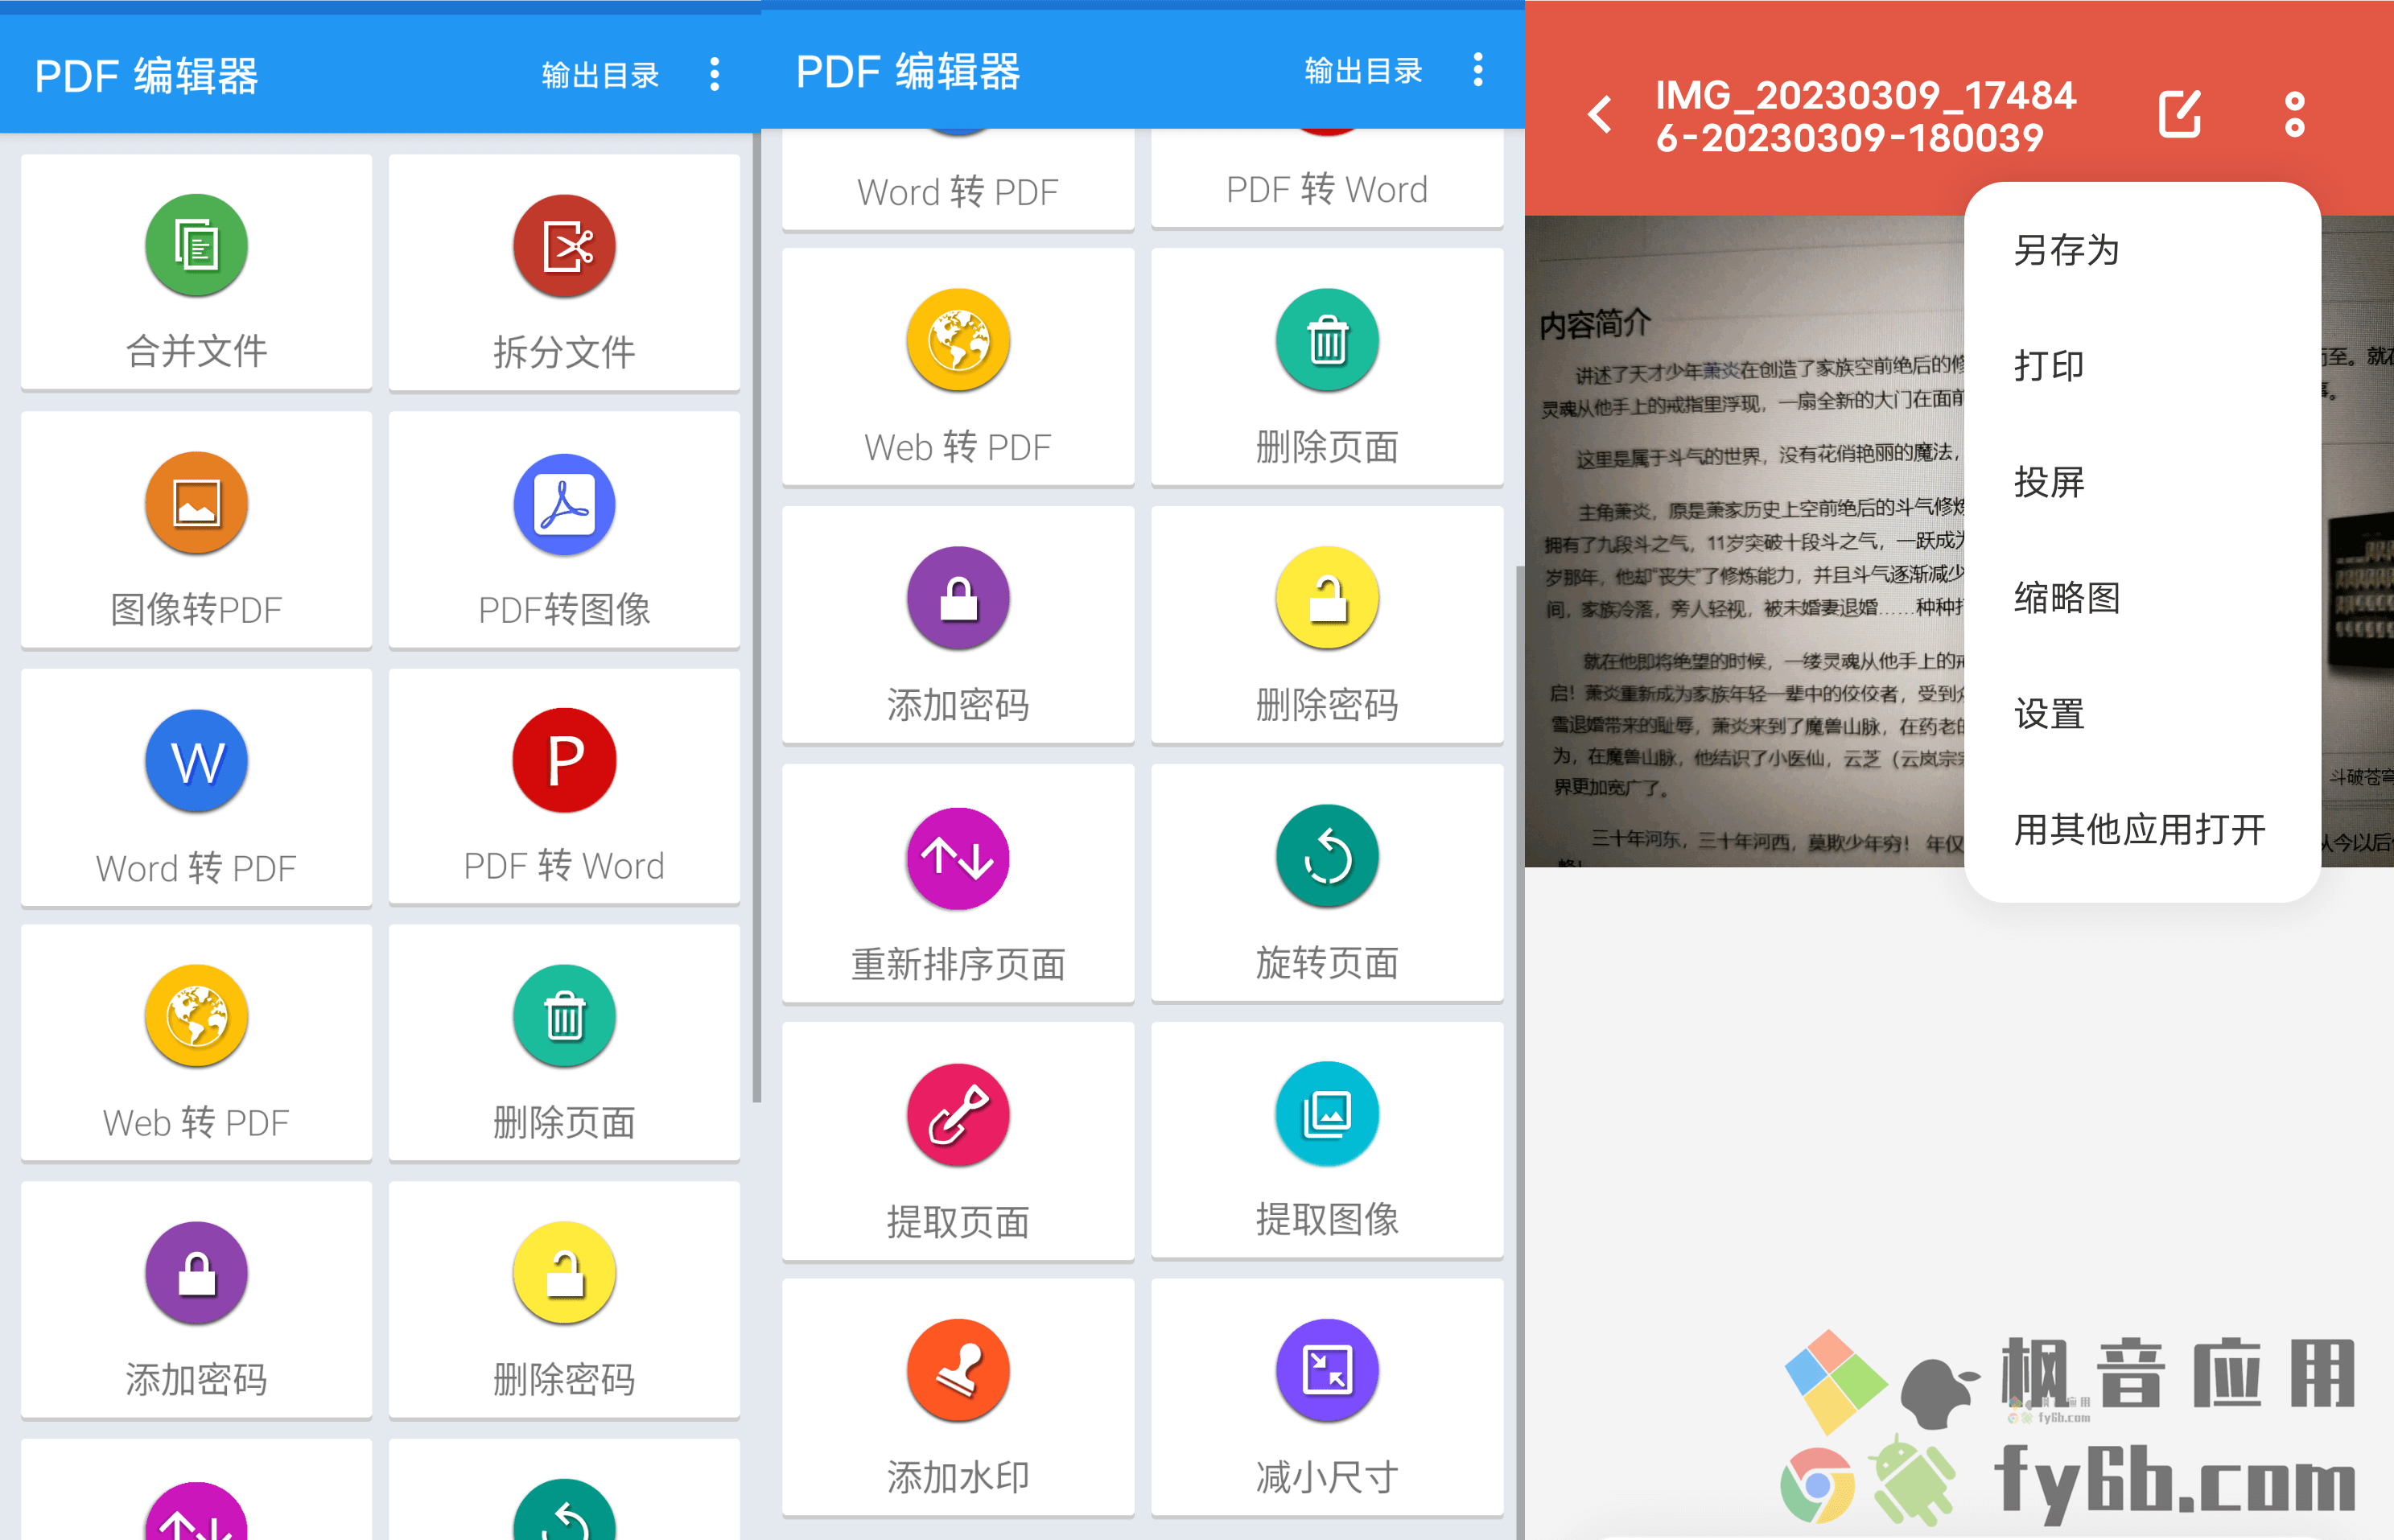
Task: Tap 删除页面 trash icon on the 合并文件 screen
Action: pyautogui.click(x=564, y=1017)
